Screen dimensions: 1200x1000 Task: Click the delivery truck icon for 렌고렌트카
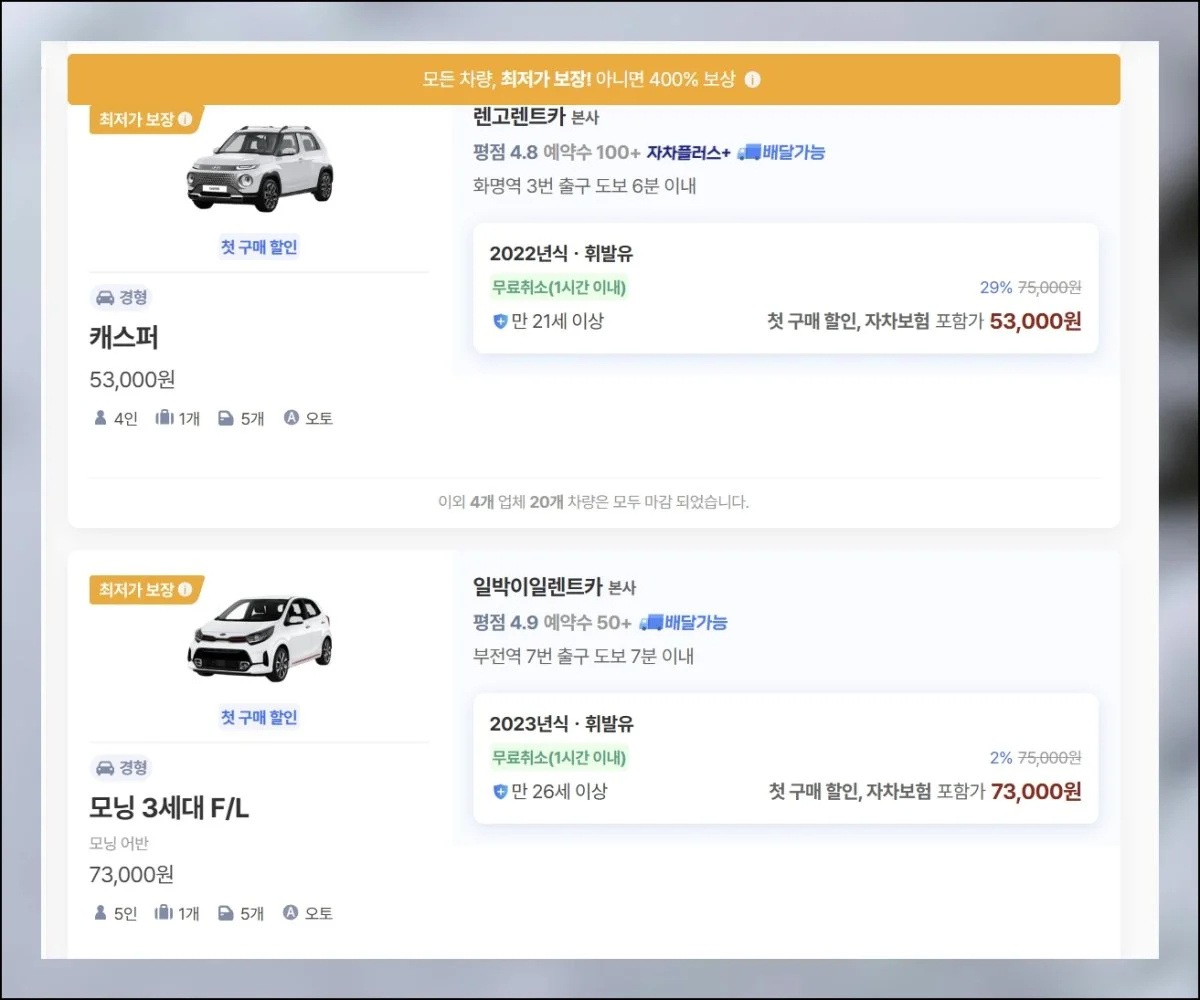[749, 152]
